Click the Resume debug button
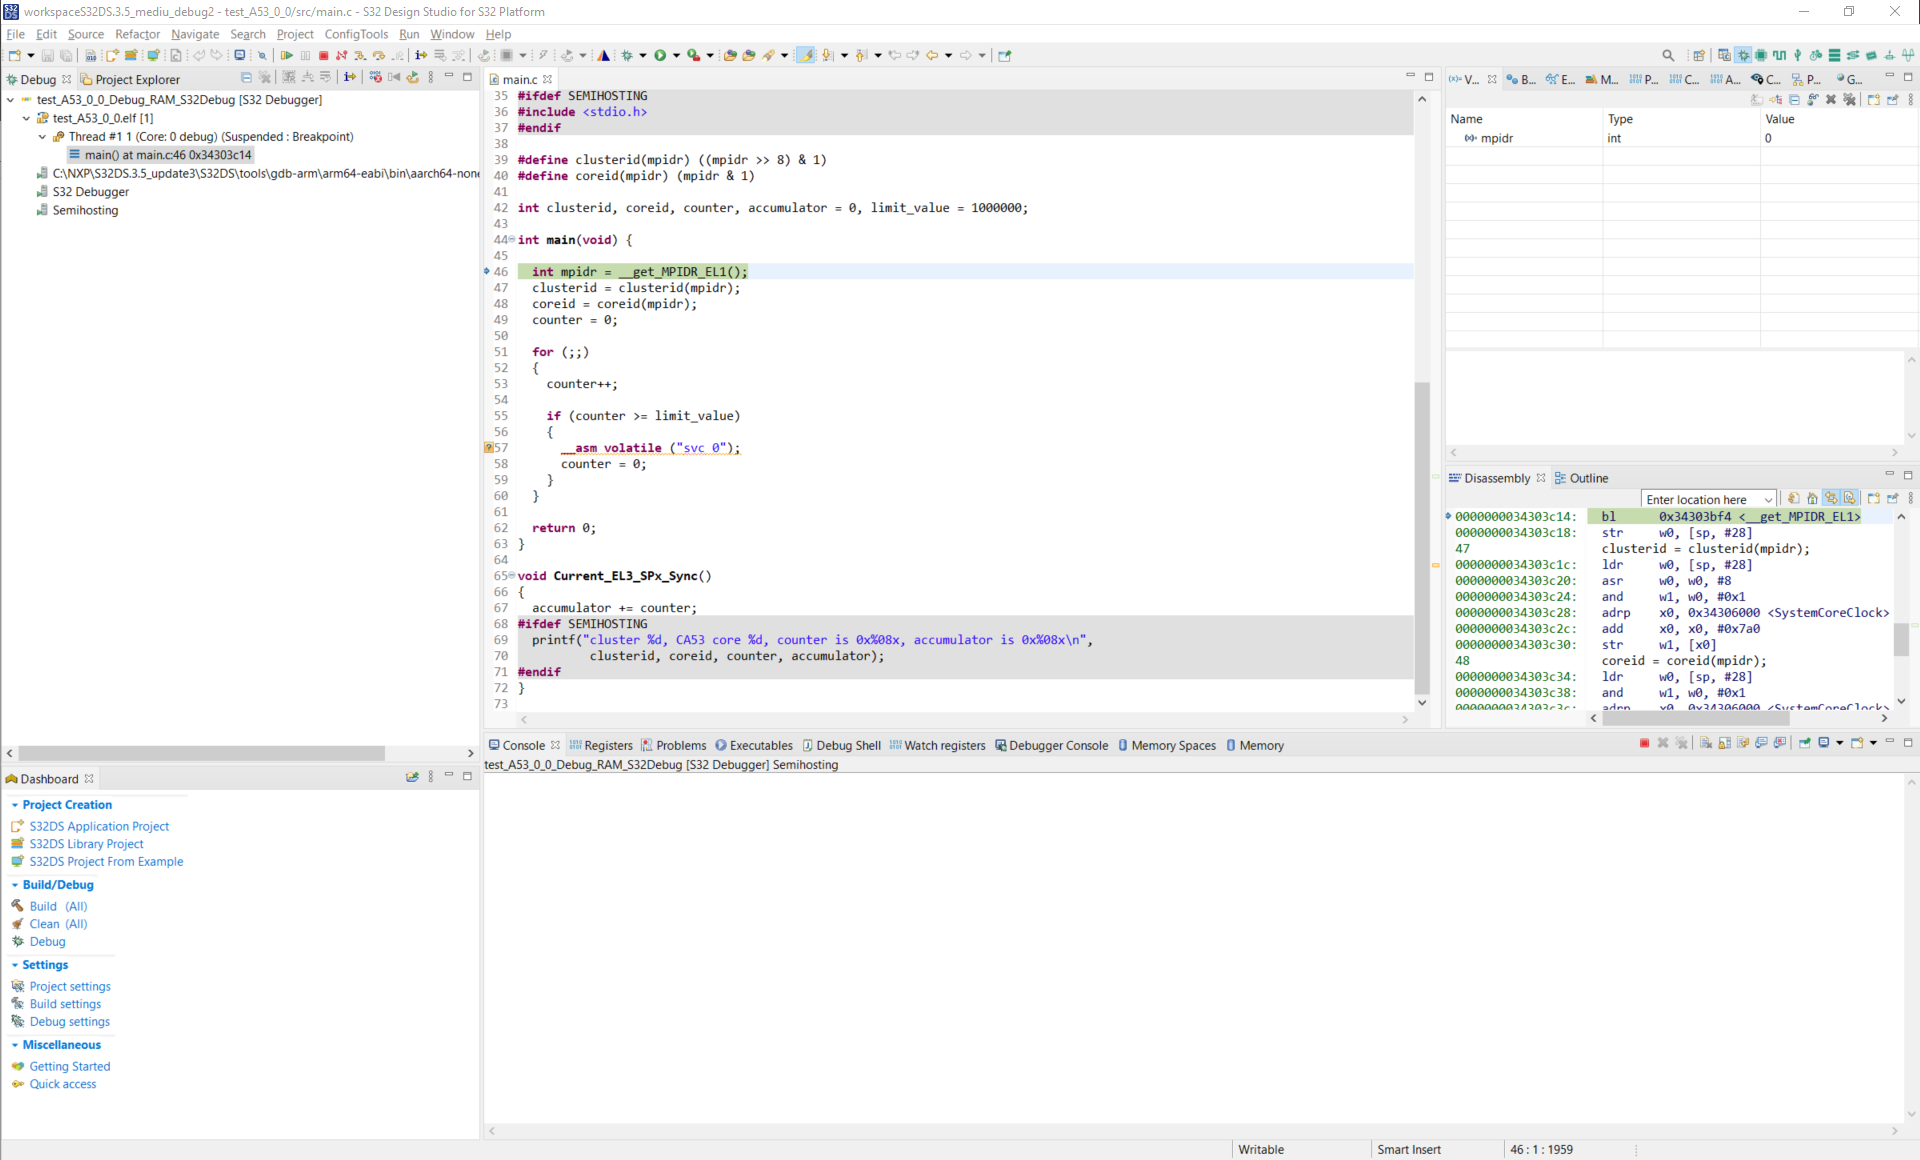Image resolution: width=1920 pixels, height=1160 pixels. 286,55
